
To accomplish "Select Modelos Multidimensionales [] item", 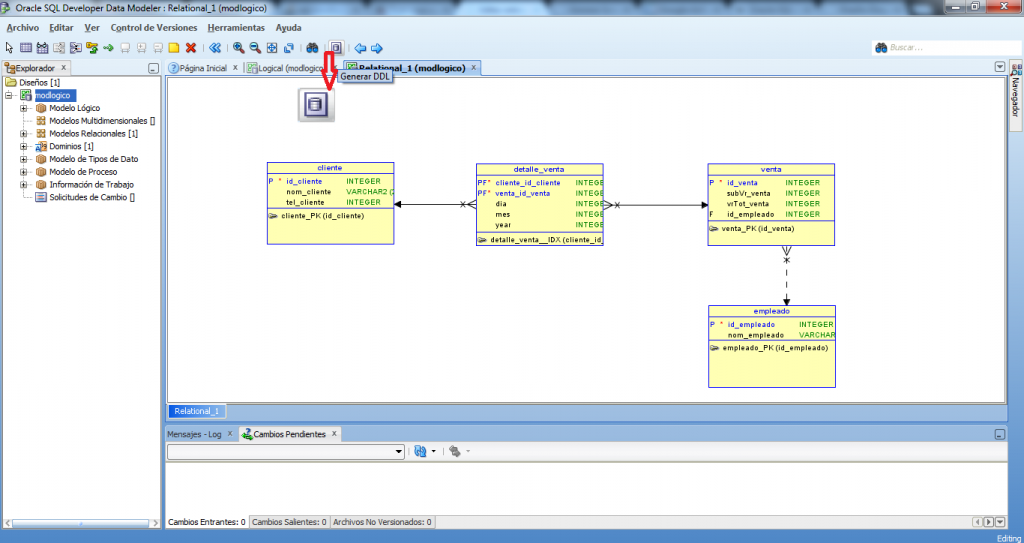I will (102, 121).
